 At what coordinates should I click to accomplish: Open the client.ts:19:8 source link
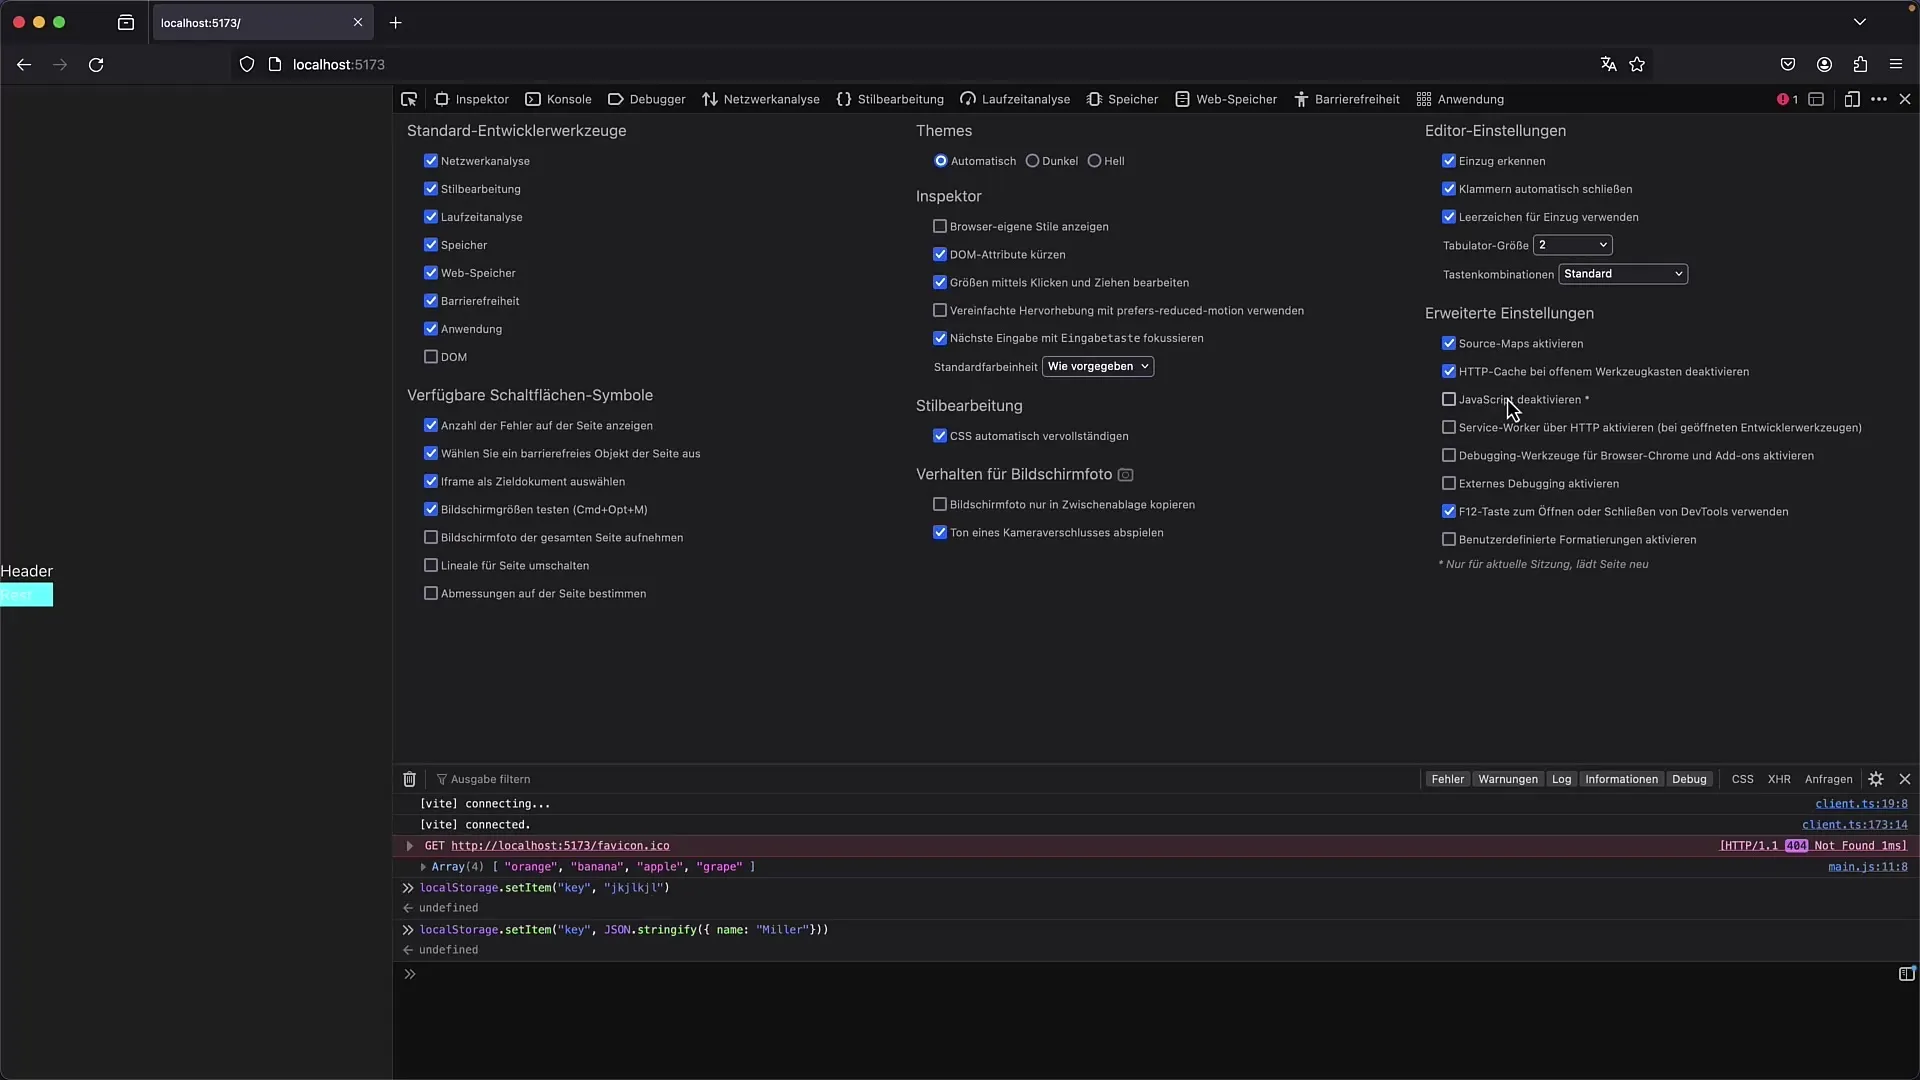click(x=1861, y=804)
